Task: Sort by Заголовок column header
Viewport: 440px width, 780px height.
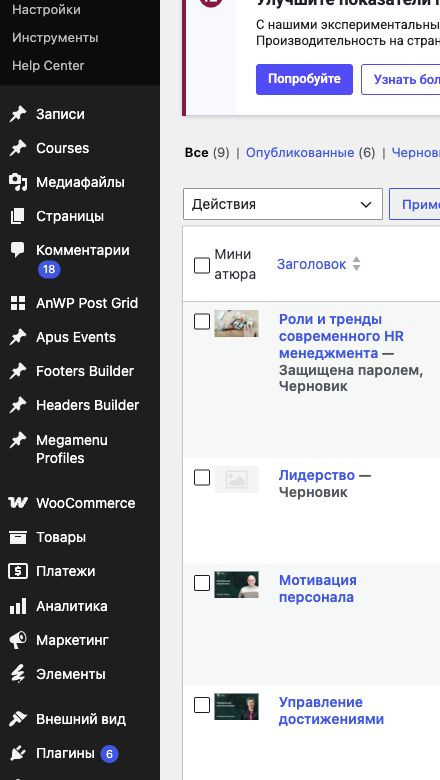Action: tap(311, 264)
